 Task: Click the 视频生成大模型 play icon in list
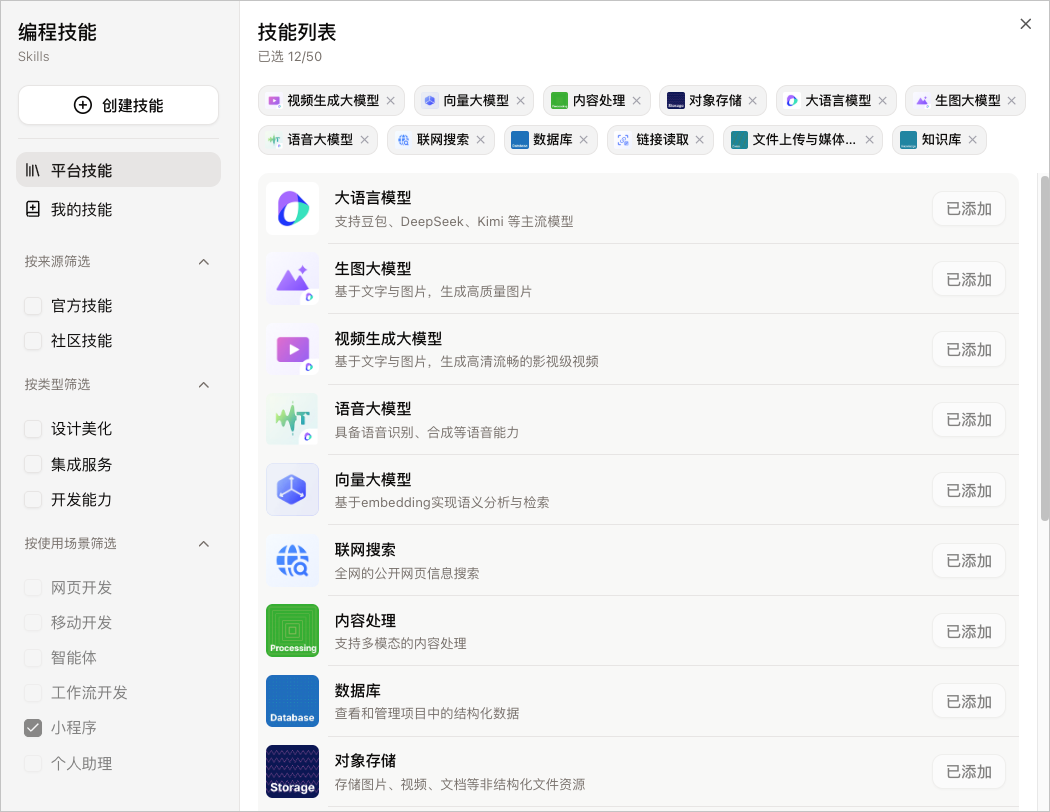[293, 349]
